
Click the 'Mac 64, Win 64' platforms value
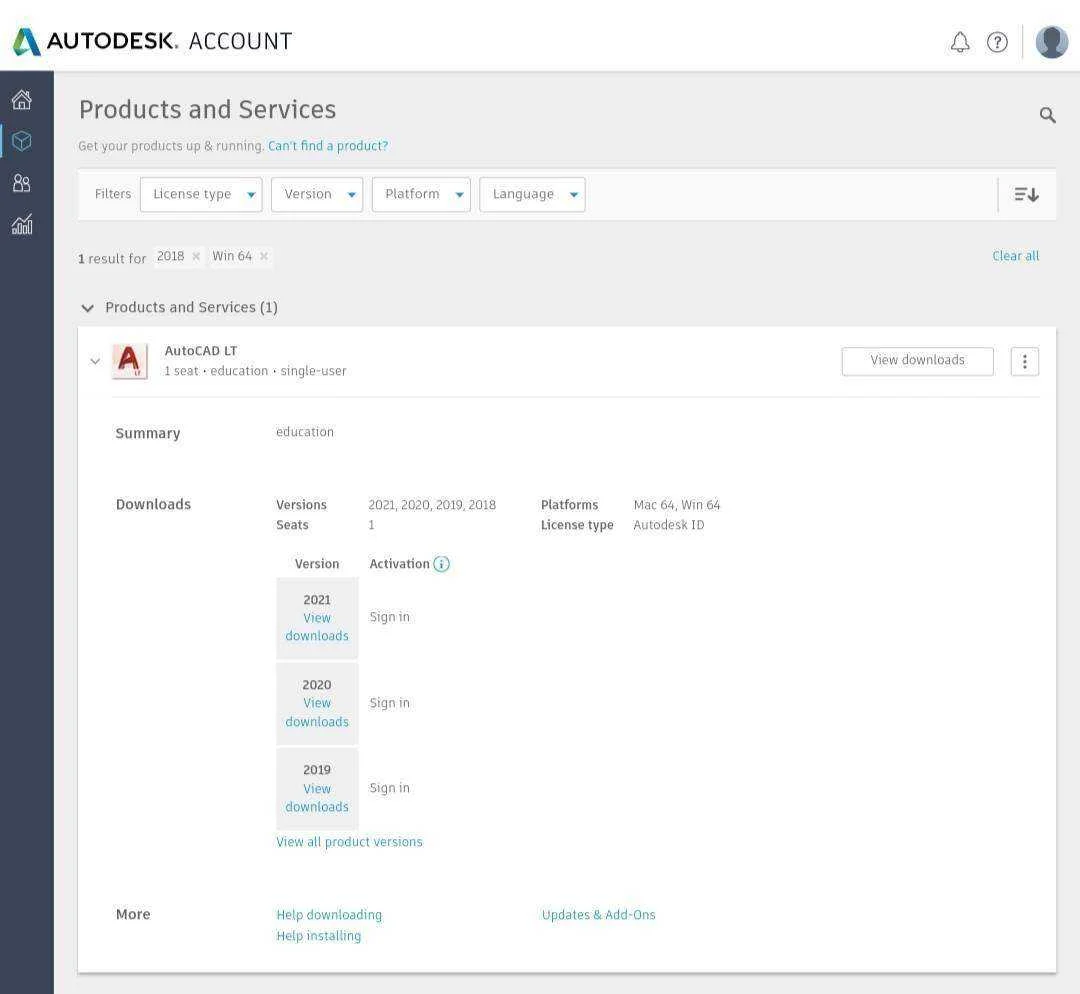tap(676, 505)
